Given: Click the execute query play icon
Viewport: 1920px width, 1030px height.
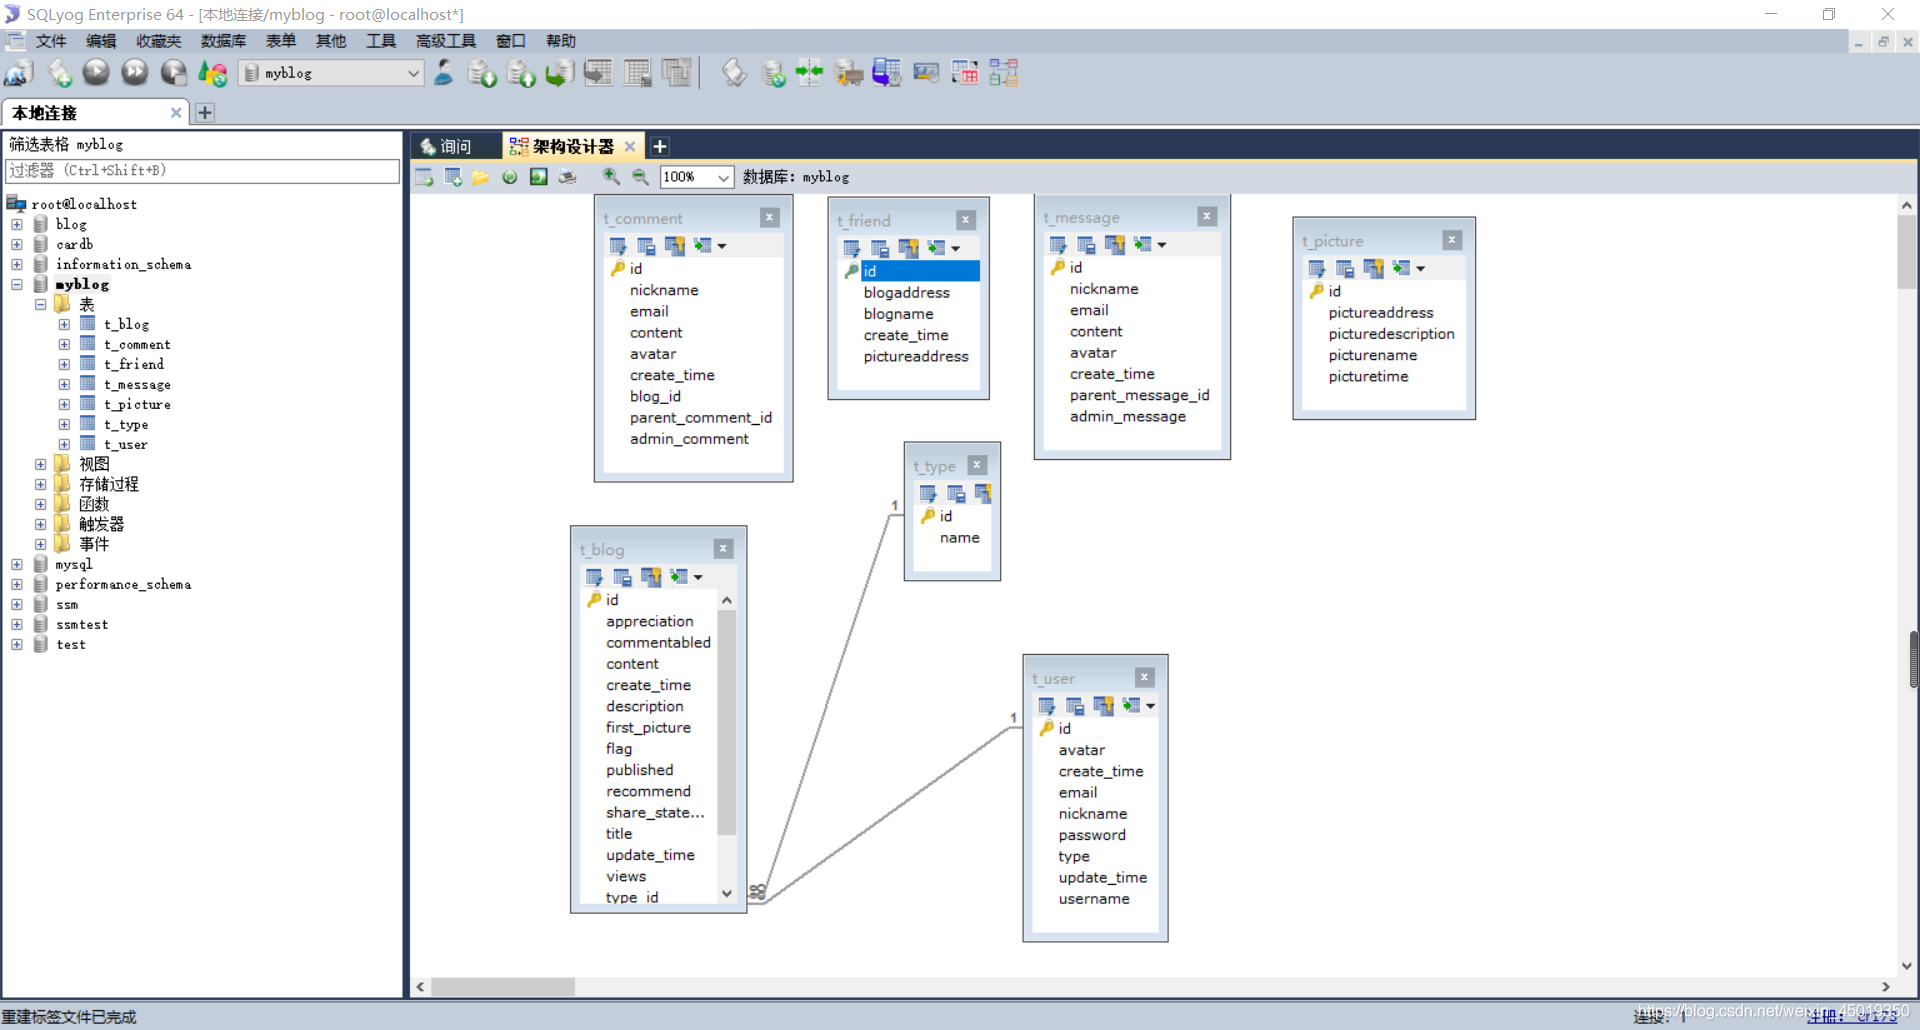Looking at the screenshot, I should coord(96,73).
